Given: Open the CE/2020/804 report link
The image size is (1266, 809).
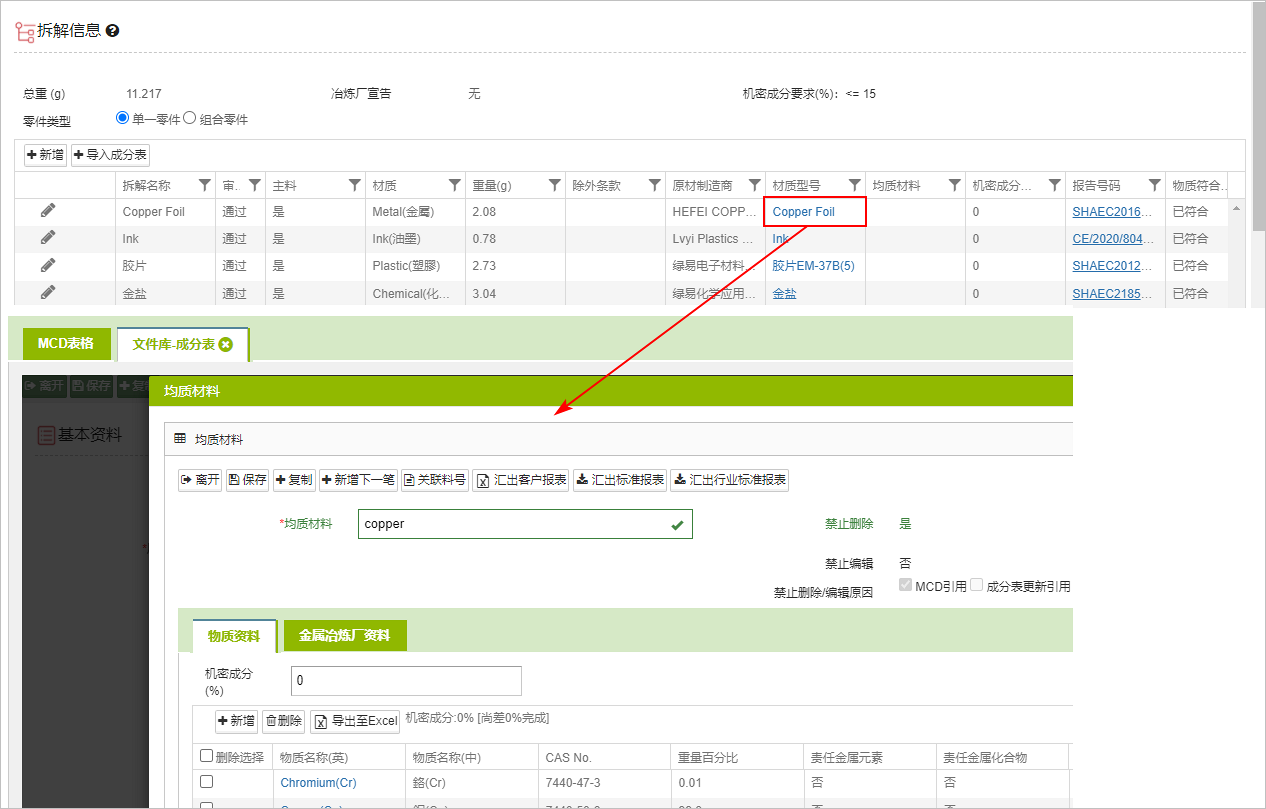Looking at the screenshot, I should [1112, 239].
